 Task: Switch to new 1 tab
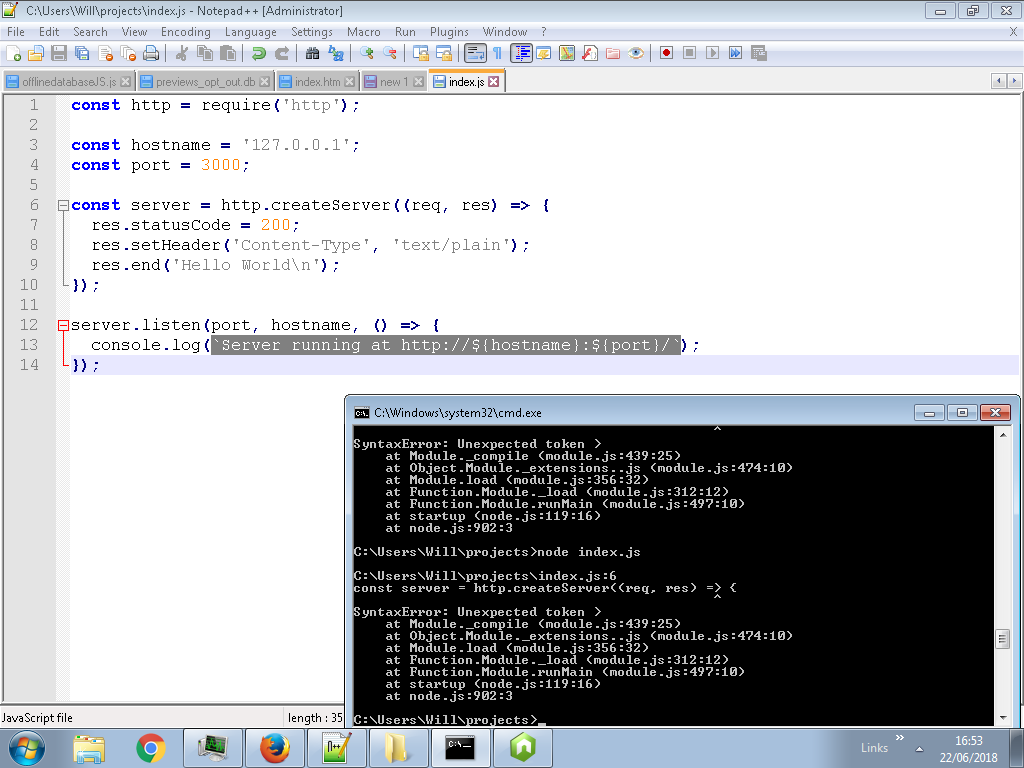[x=394, y=82]
